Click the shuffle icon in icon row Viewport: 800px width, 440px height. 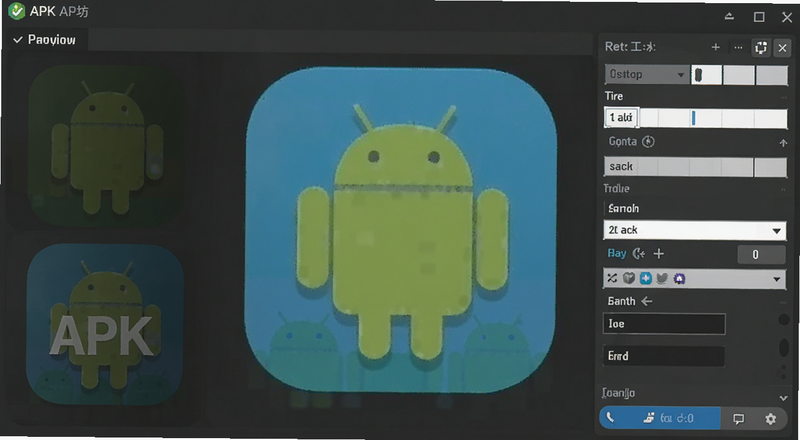pos(612,278)
